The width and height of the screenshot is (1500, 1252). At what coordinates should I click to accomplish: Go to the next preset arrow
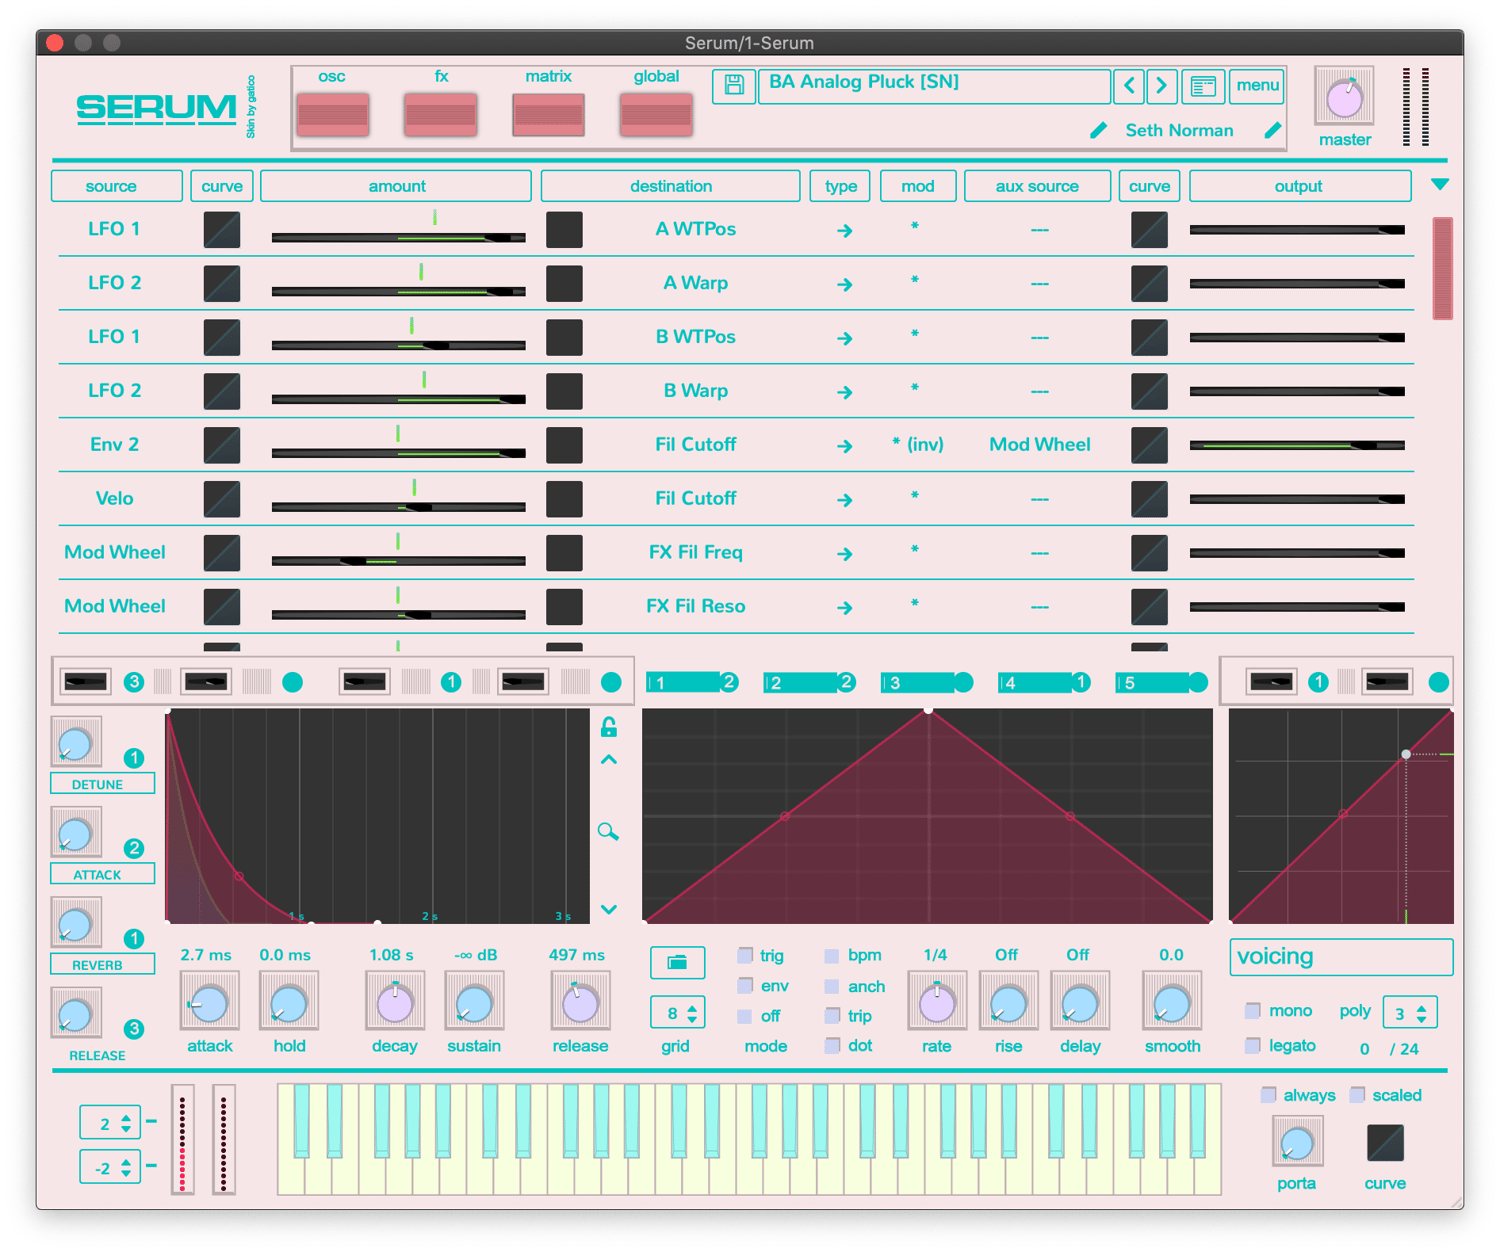(x=1162, y=86)
